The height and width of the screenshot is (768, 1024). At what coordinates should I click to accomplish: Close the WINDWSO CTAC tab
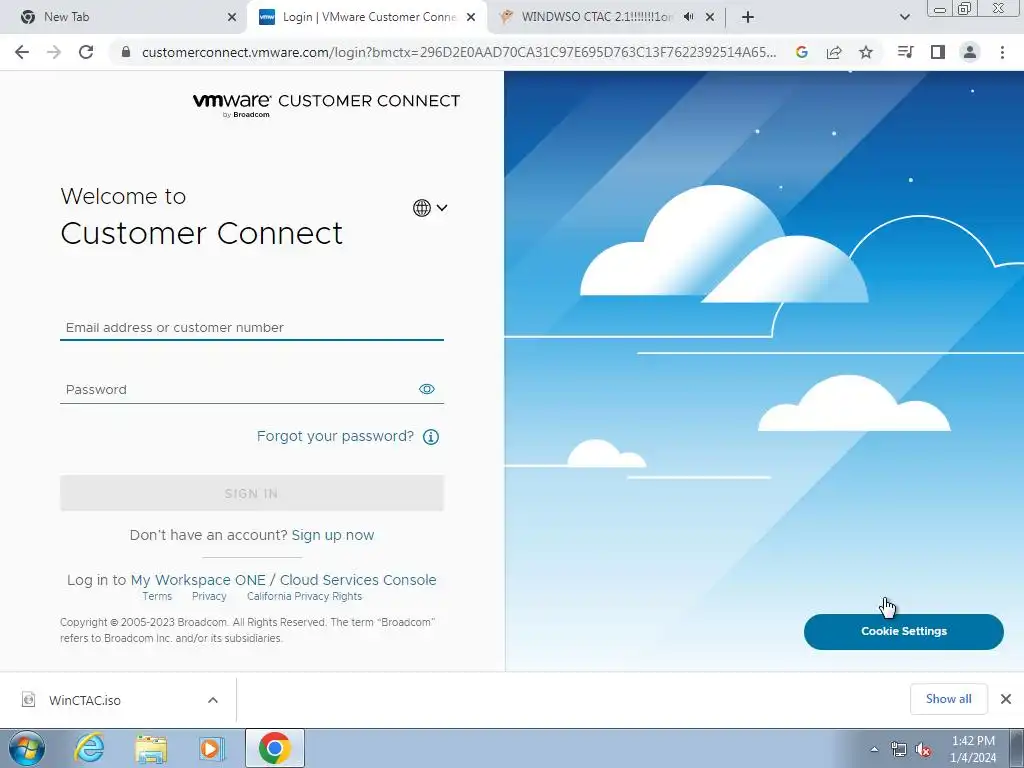[710, 17]
